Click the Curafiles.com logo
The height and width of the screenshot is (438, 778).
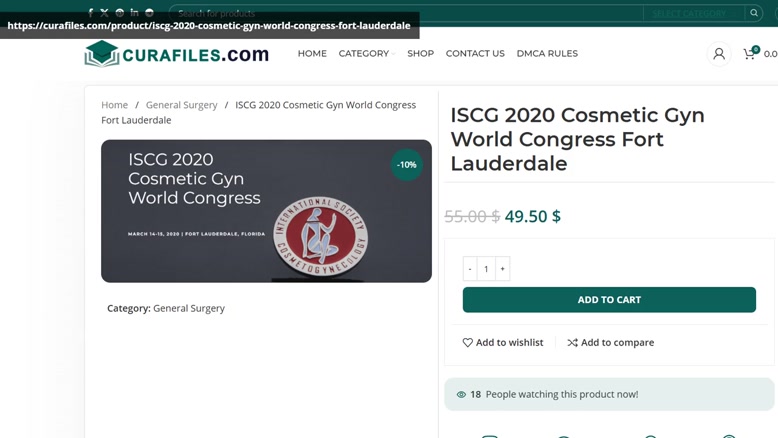(x=177, y=54)
